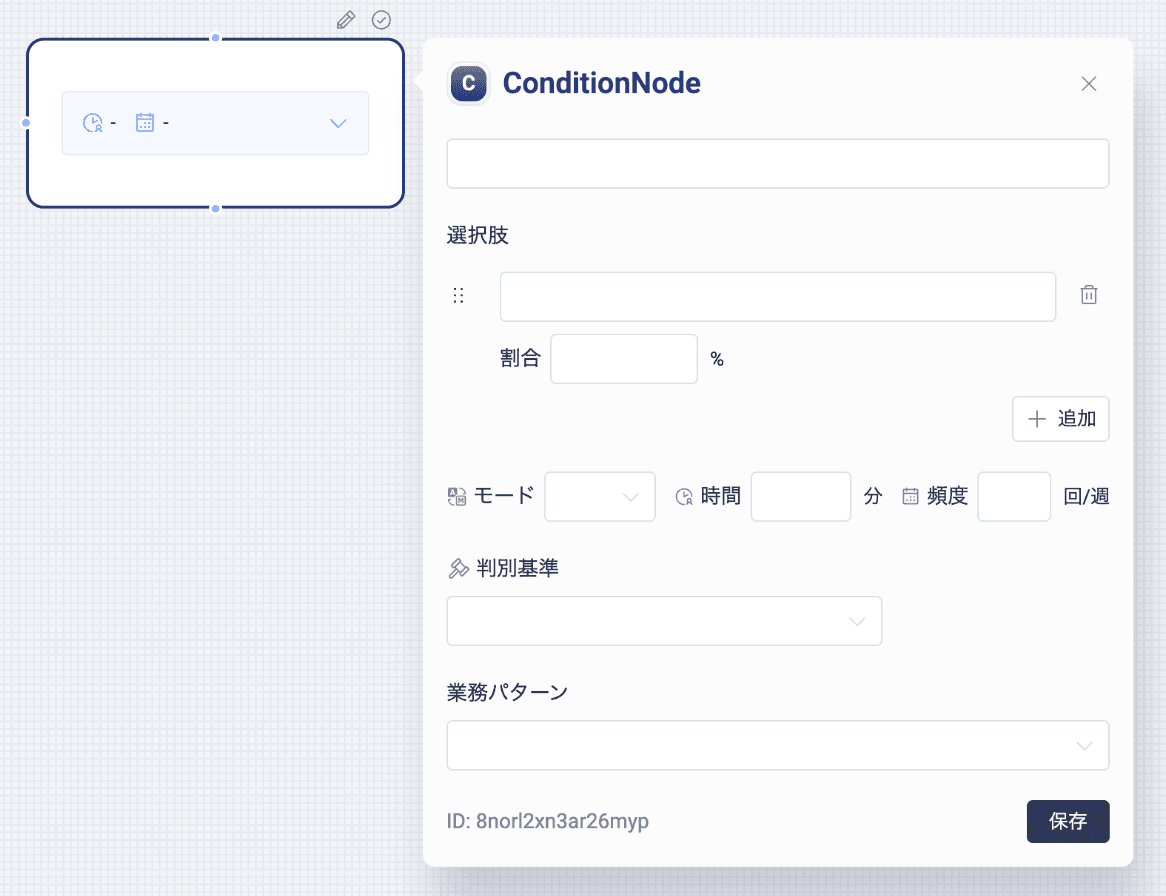This screenshot has width=1166, height=896.
Task: Click the node's bottom connection handle
Action: pyautogui.click(x=216, y=209)
